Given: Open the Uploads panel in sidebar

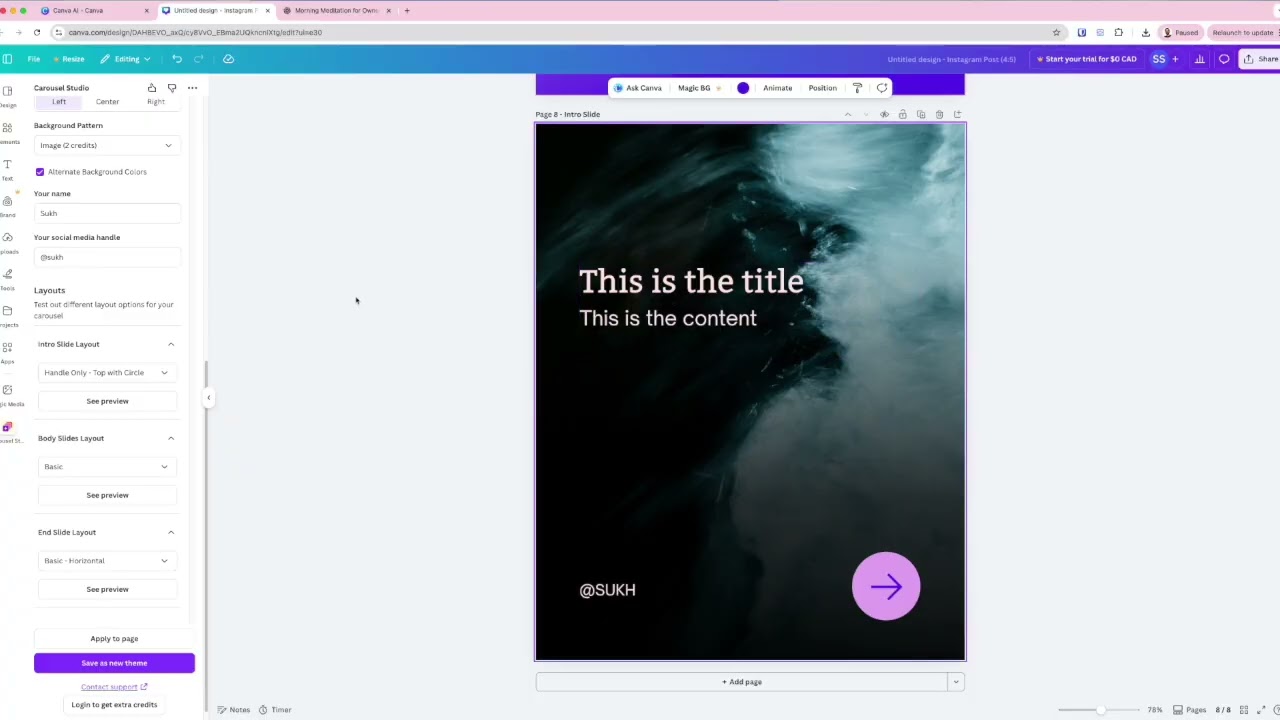Looking at the screenshot, I should click(7, 241).
